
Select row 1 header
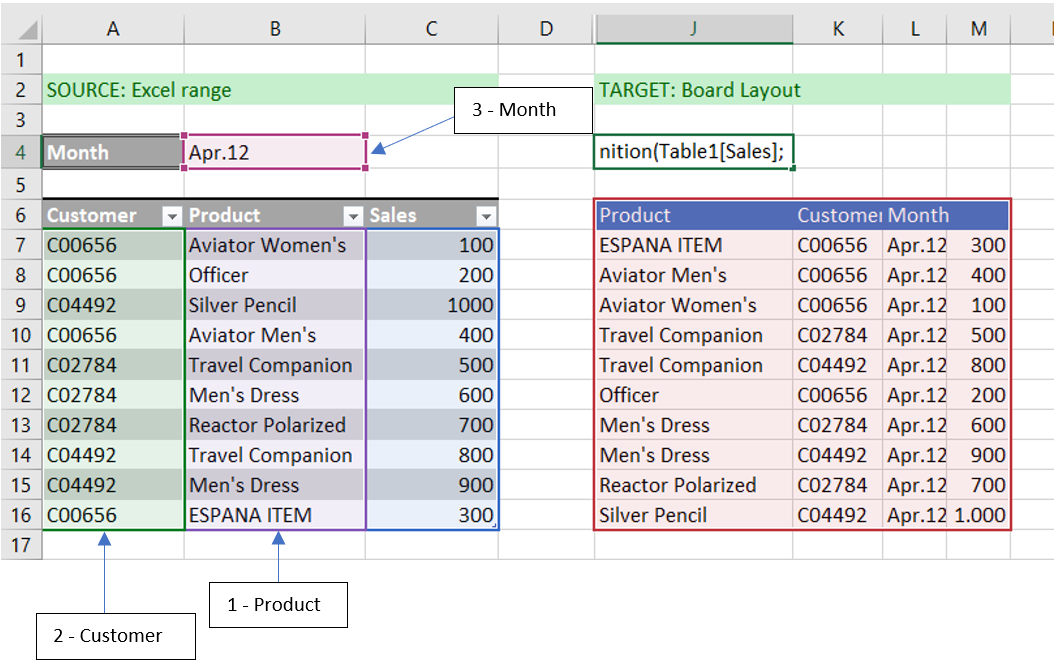[x=21, y=60]
